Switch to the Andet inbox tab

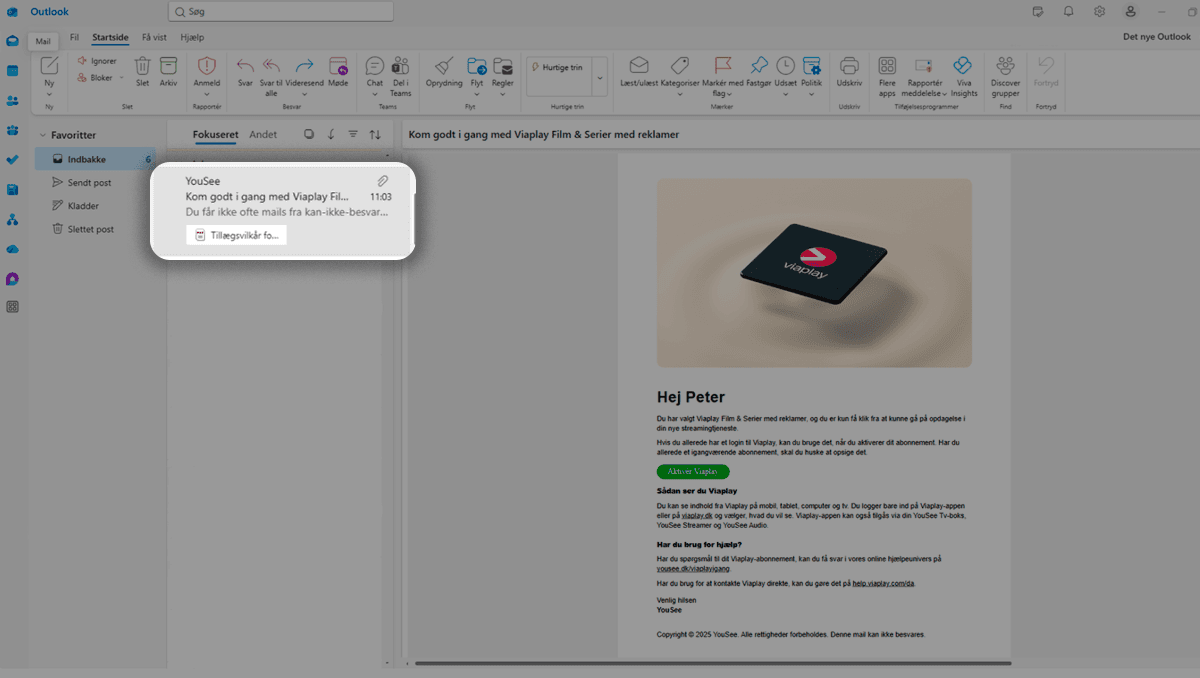point(263,134)
